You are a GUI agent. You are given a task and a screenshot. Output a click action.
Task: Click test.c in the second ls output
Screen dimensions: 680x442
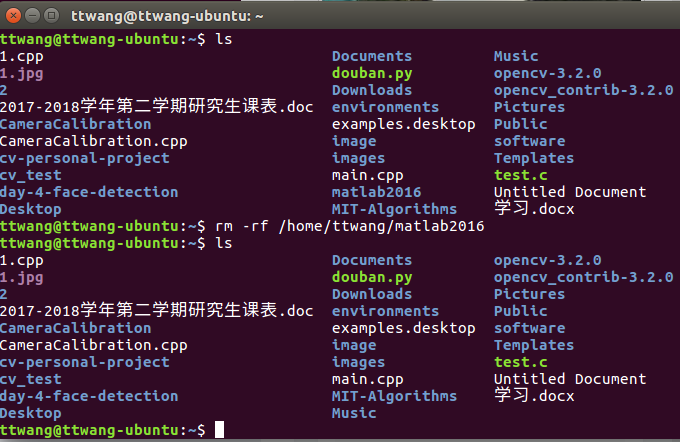click(520, 362)
